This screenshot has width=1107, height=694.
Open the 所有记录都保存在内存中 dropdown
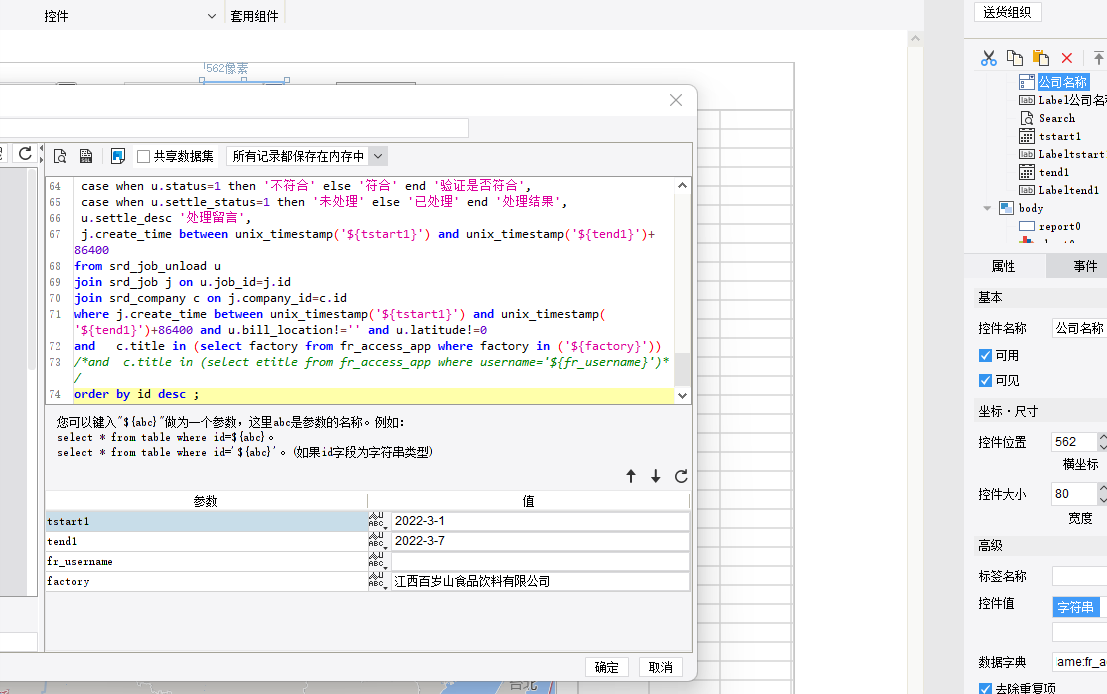(377, 156)
